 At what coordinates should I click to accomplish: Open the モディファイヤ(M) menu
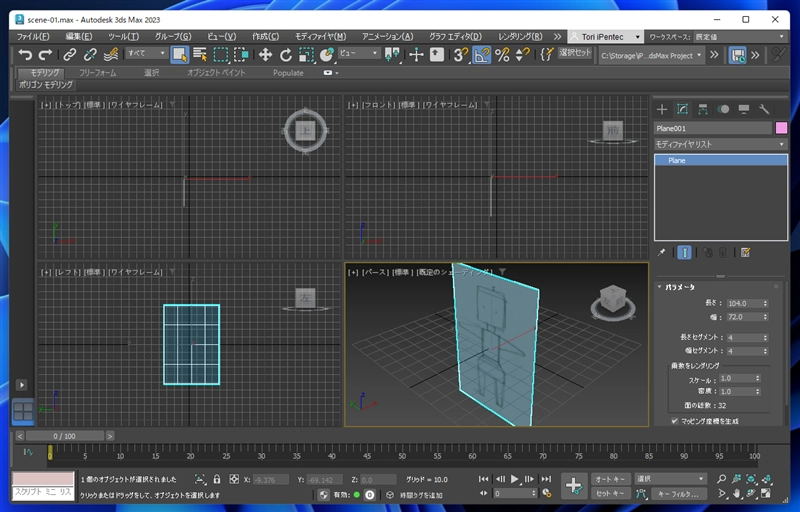pyautogui.click(x=320, y=37)
